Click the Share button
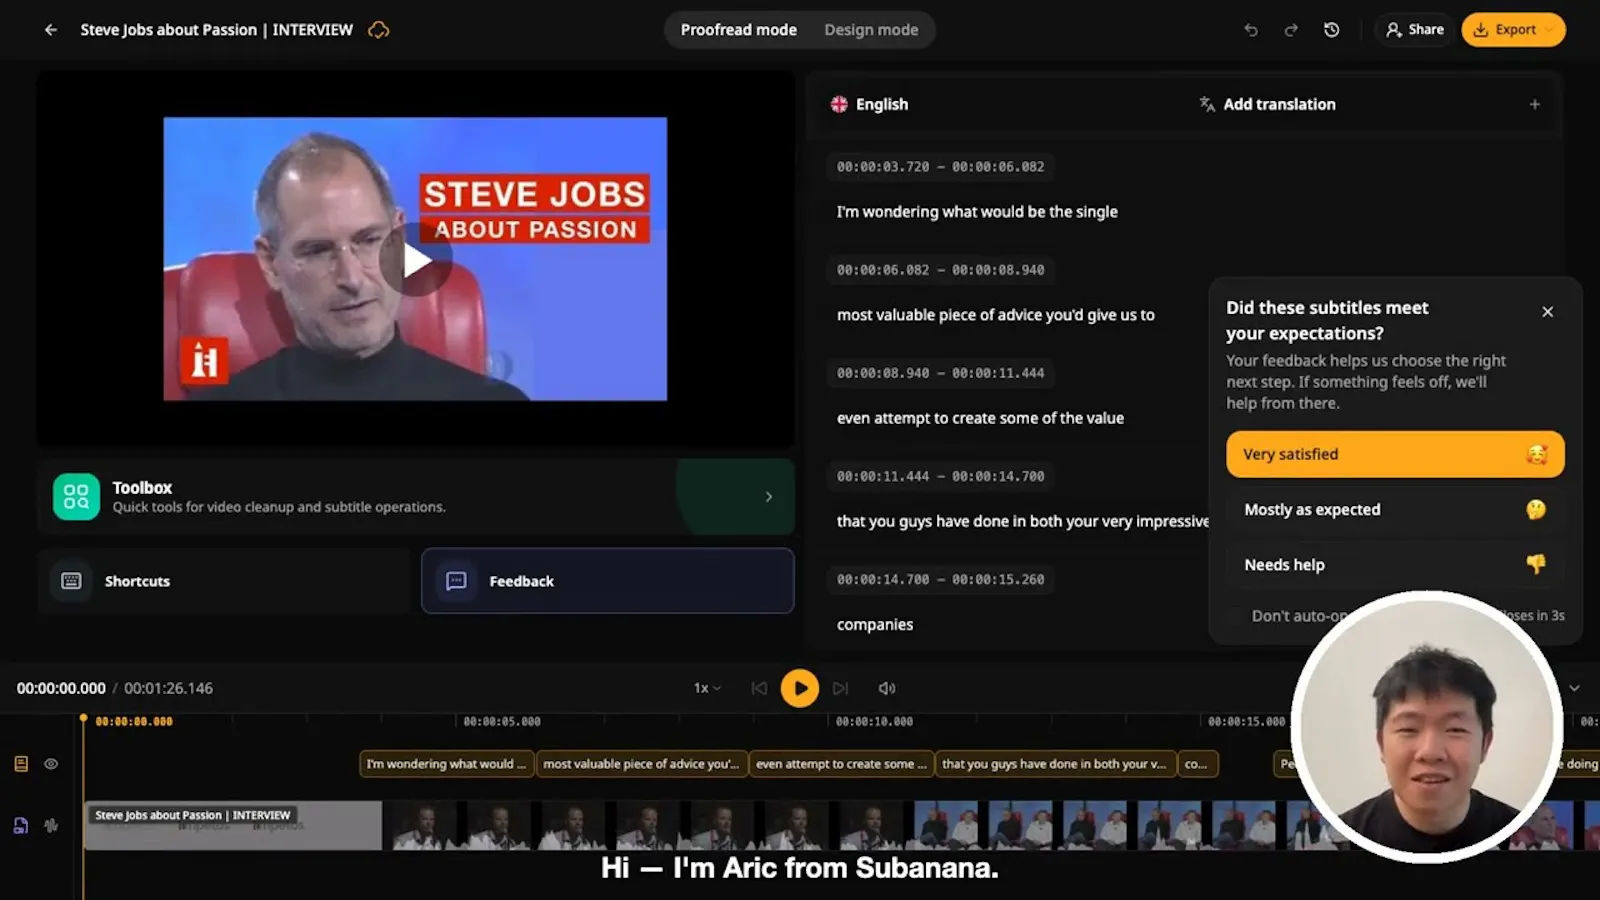 click(1414, 30)
